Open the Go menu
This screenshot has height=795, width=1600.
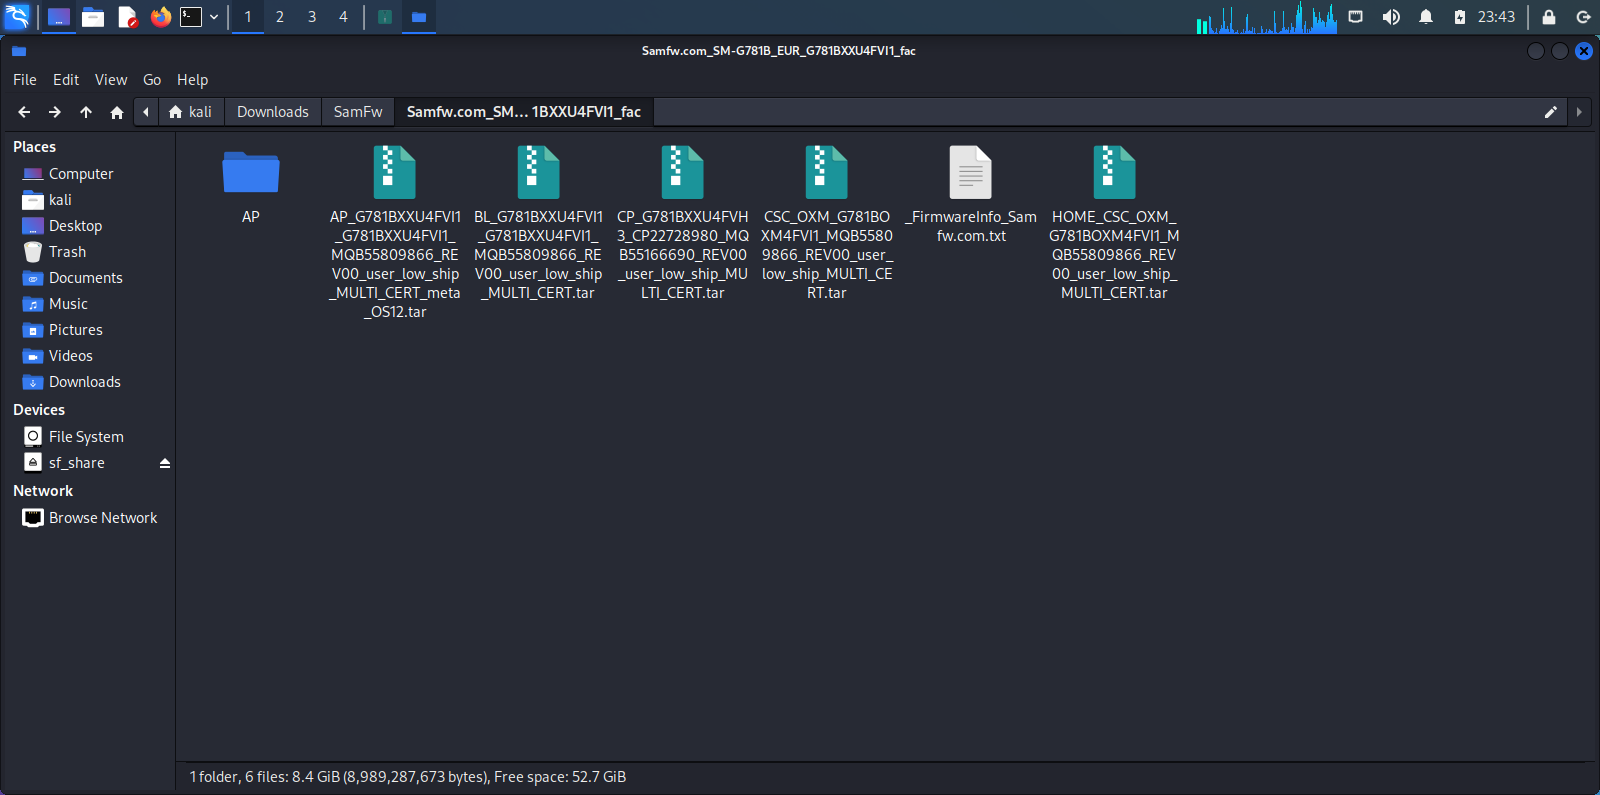pyautogui.click(x=152, y=80)
